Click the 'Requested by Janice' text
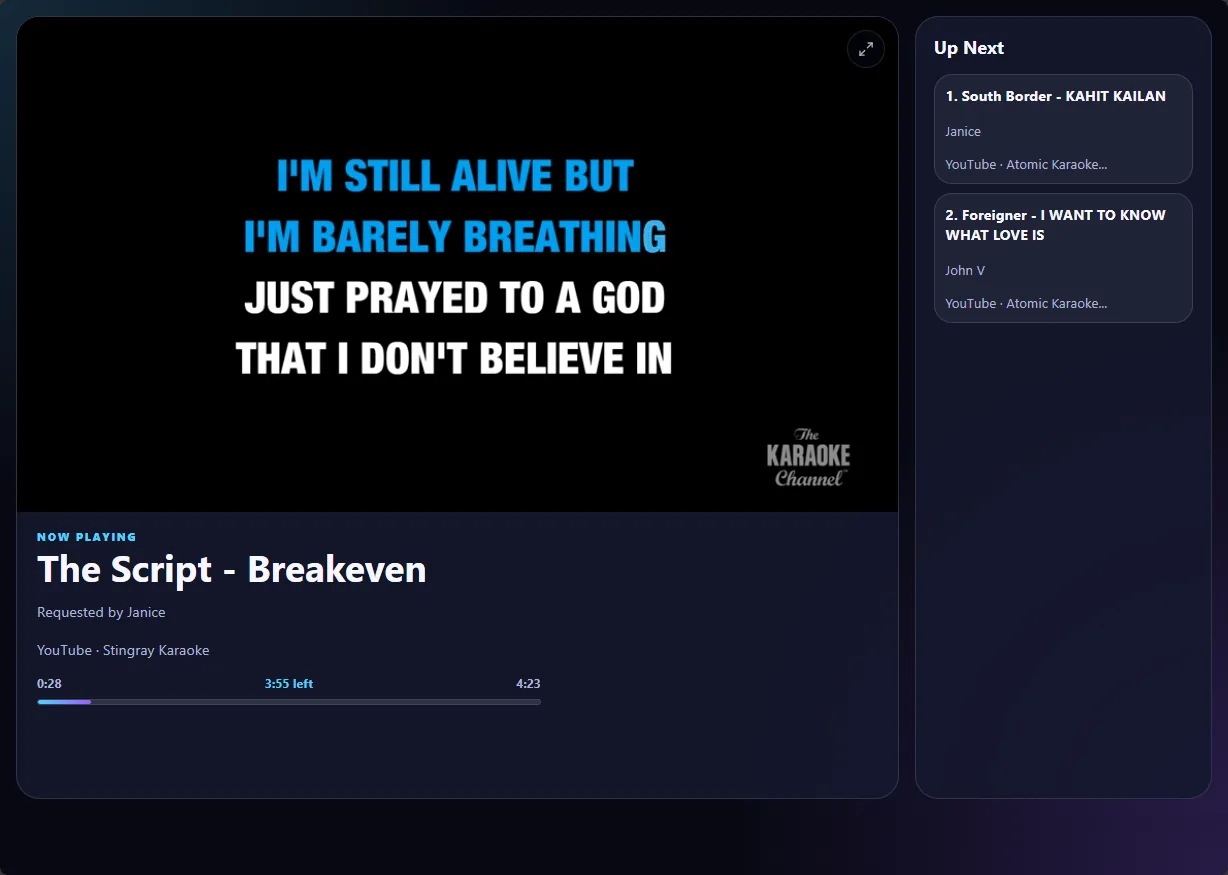This screenshot has height=875, width=1228. point(101,612)
